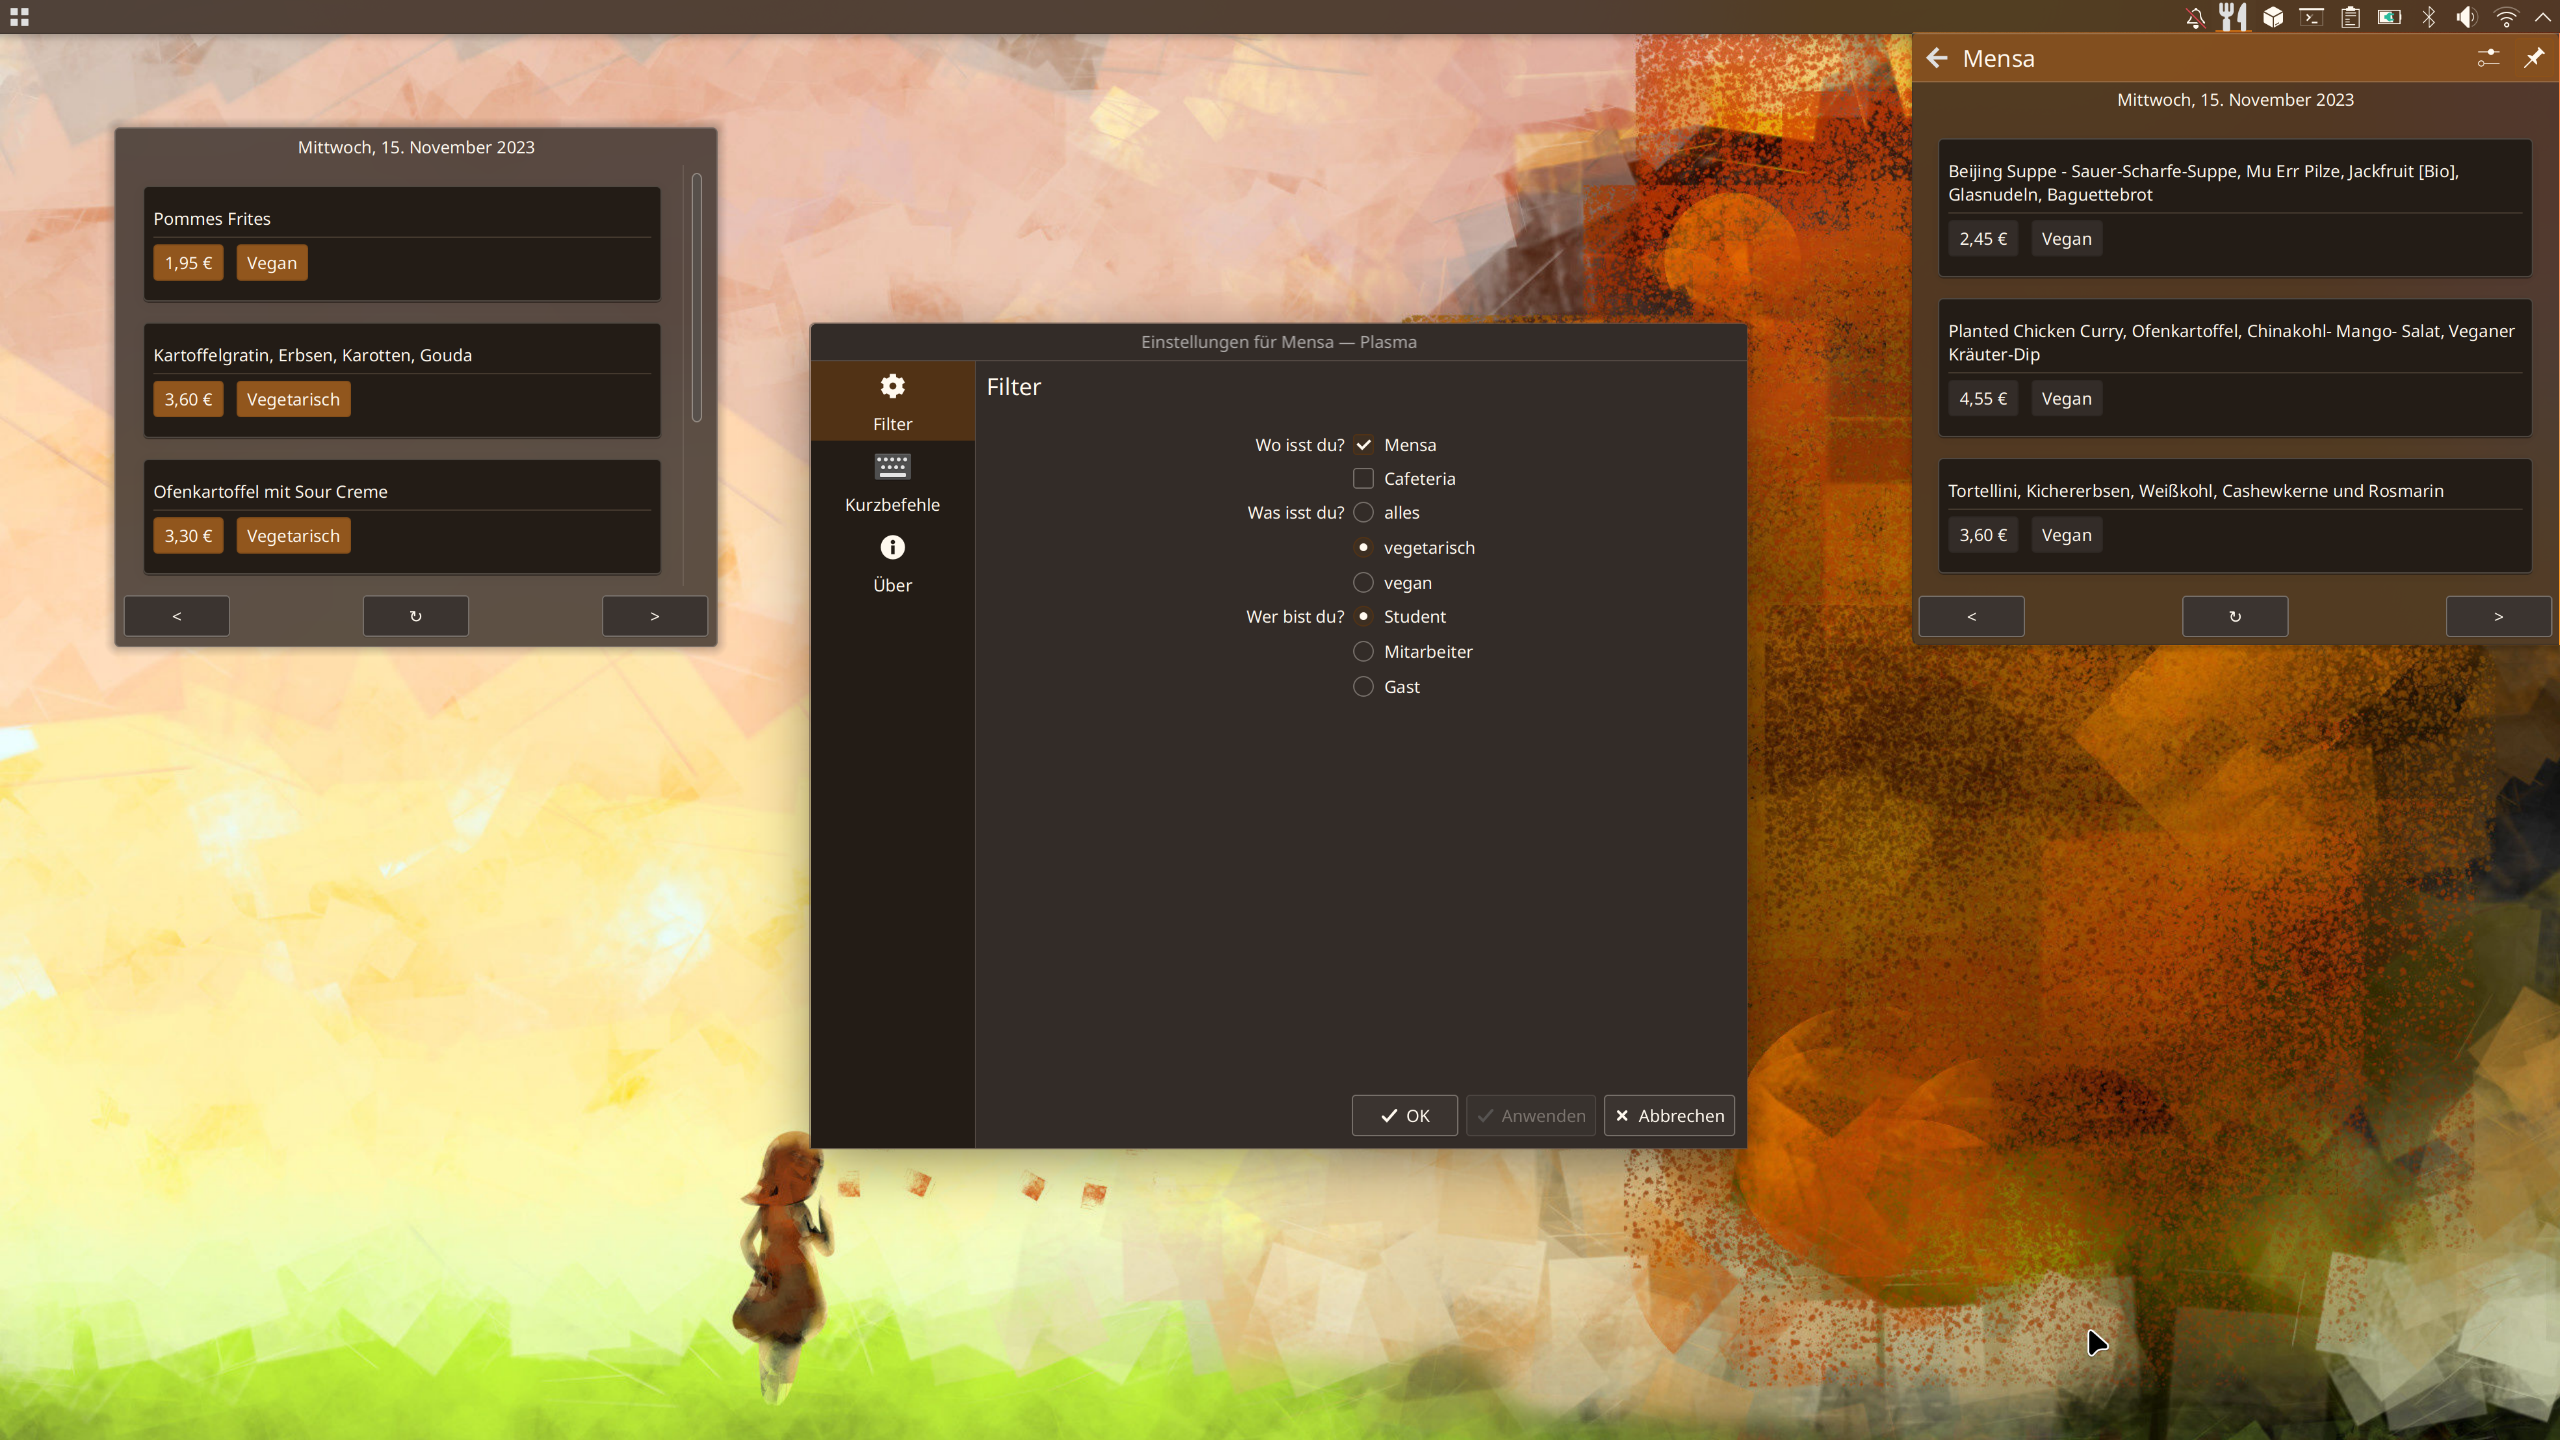Cancel with the Abbrechen button
Image resolution: width=2560 pixels, height=1440 pixels.
(1669, 1116)
